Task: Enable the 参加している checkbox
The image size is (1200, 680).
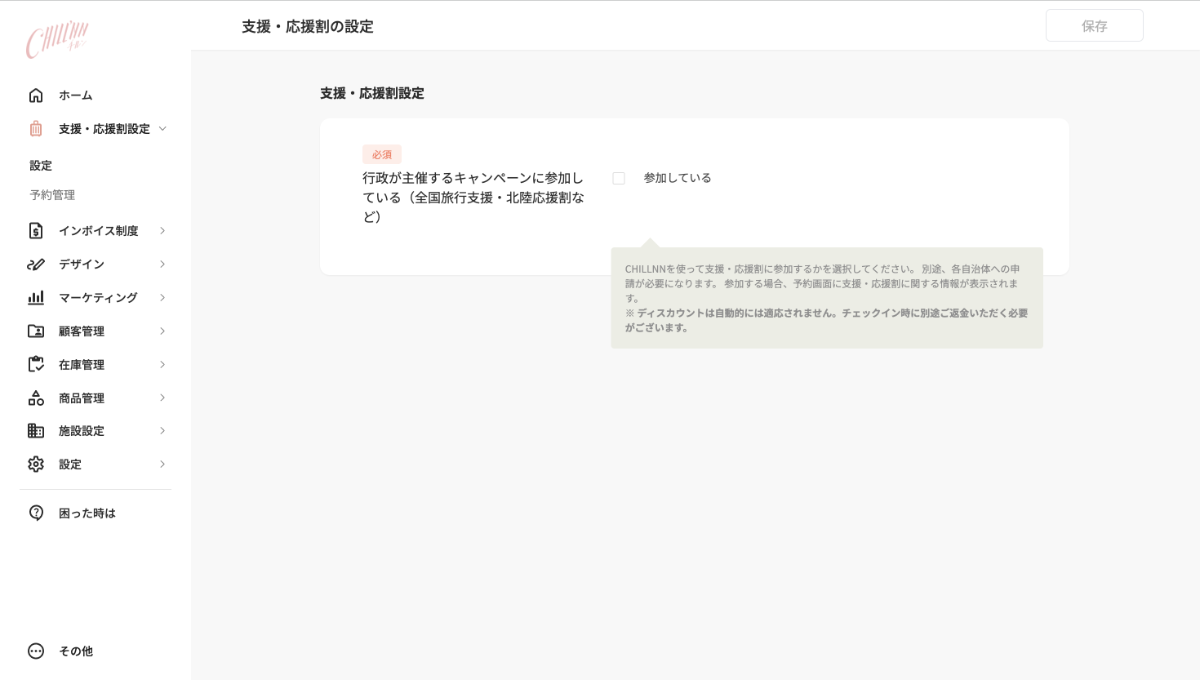Action: point(619,178)
